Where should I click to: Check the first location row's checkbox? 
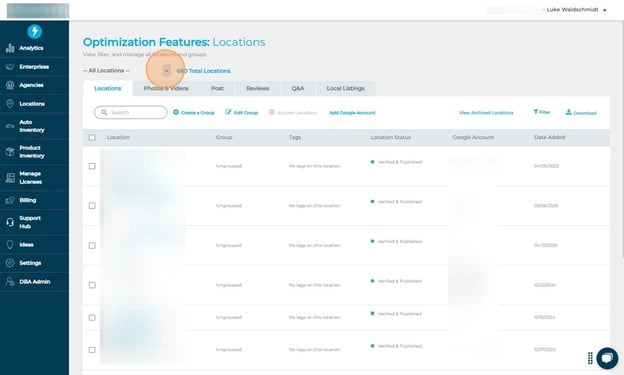(92, 166)
